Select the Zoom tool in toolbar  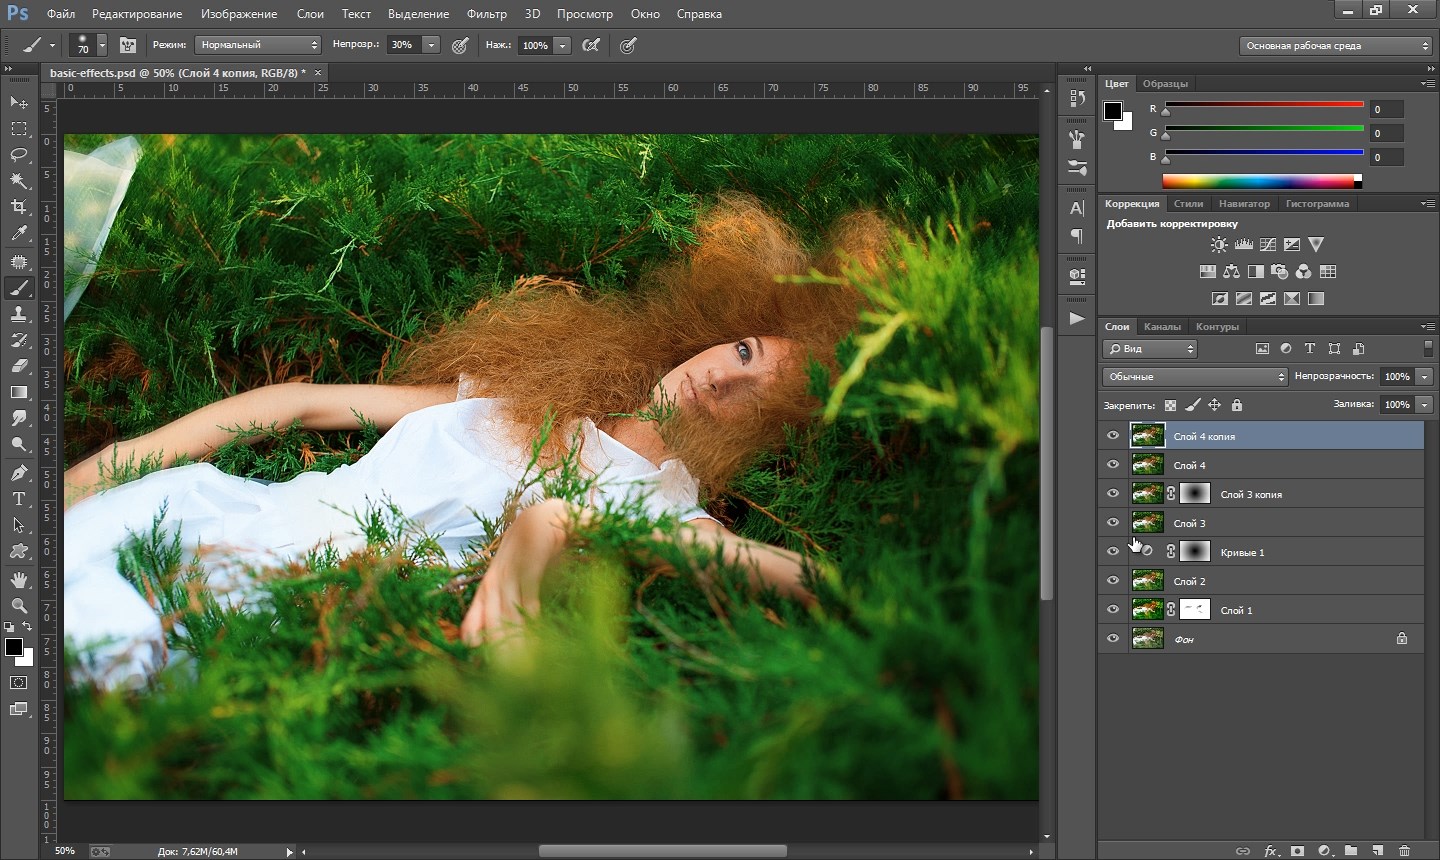point(19,605)
